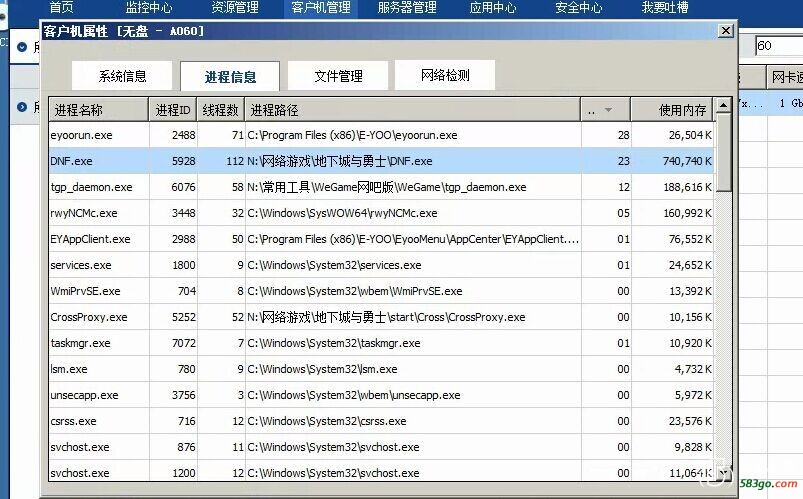Expand the row arrow at left edge
Screen dimensions: 803x499
coord(21,107)
